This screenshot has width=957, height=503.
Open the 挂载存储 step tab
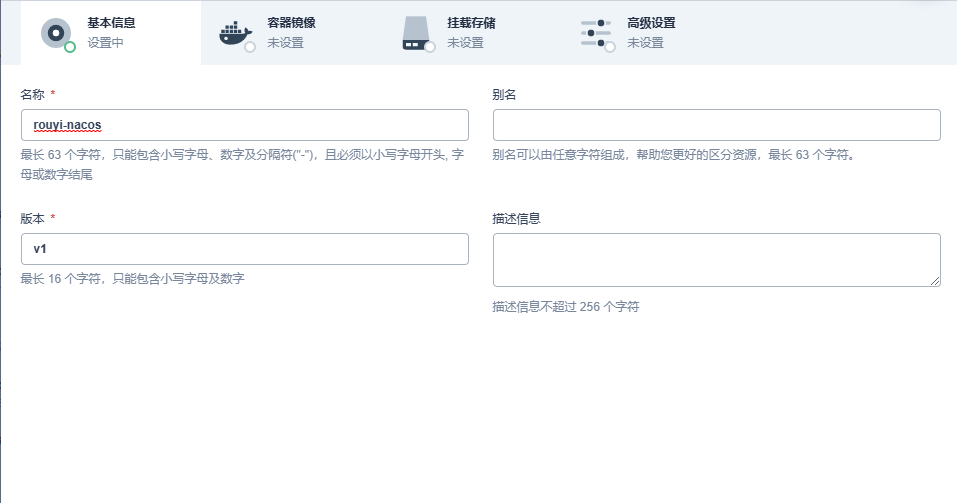(x=471, y=23)
